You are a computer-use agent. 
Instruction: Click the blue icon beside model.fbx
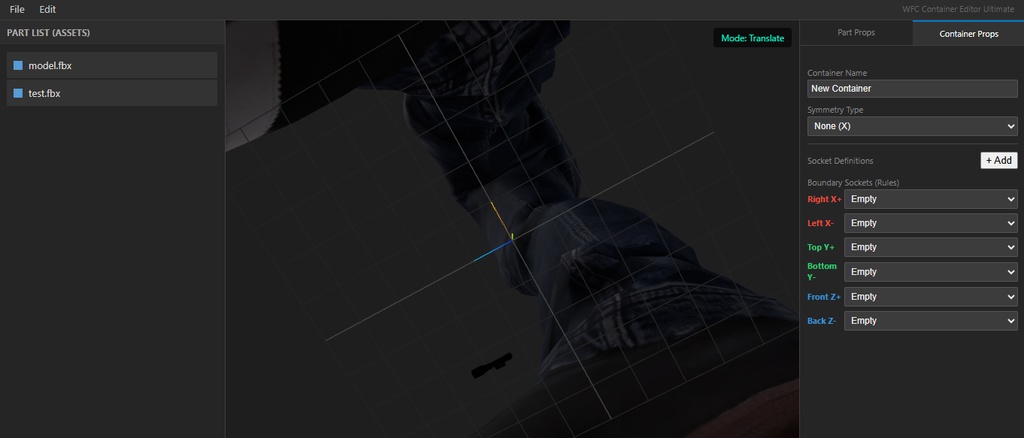pyautogui.click(x=18, y=65)
